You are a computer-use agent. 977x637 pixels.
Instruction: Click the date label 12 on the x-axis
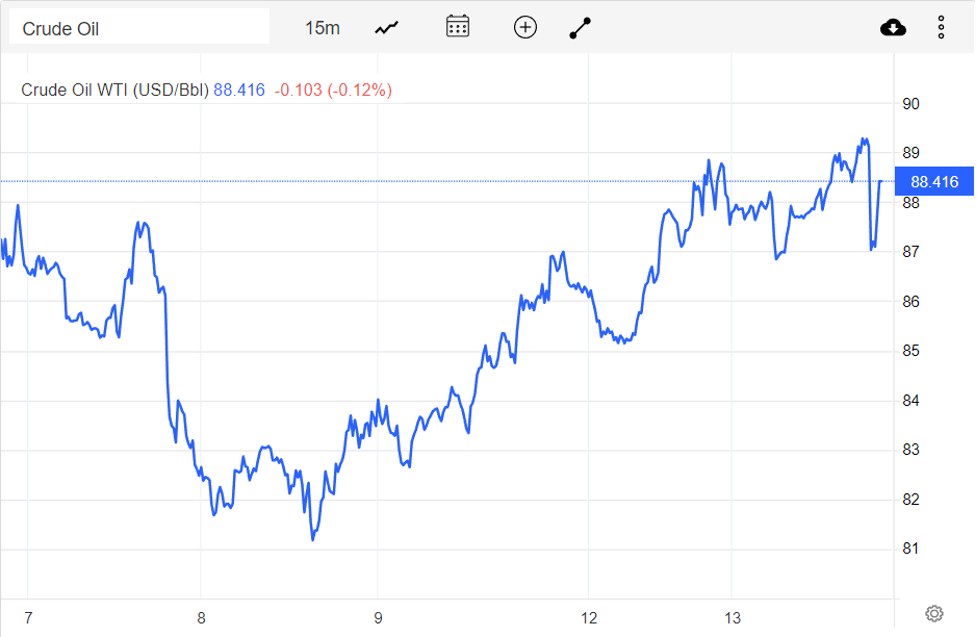(x=589, y=618)
